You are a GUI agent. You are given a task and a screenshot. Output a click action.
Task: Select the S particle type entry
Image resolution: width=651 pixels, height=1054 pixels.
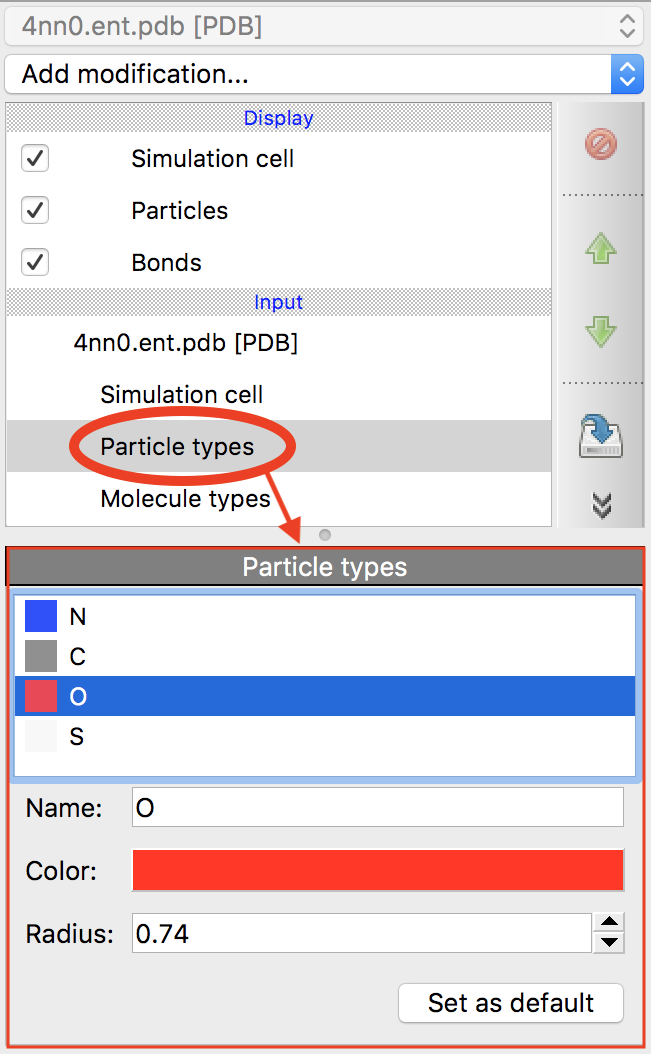click(x=76, y=737)
